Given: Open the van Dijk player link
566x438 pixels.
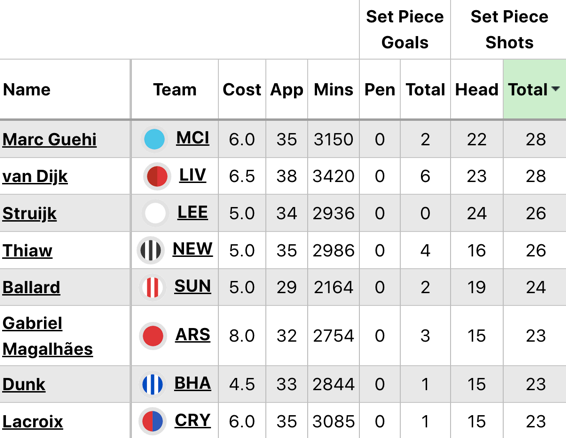Looking at the screenshot, I should point(35,177).
